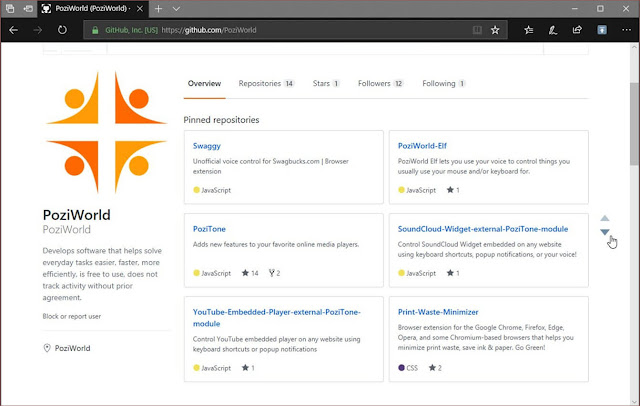Open reading view icon in address bar
Viewport: 640px width, 406px height.
477,30
